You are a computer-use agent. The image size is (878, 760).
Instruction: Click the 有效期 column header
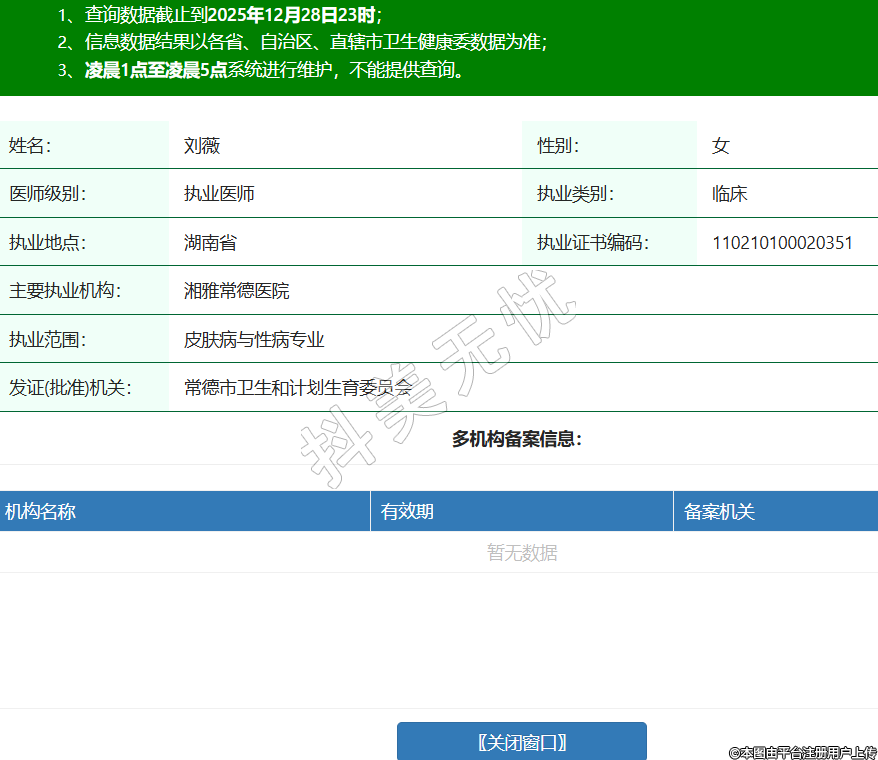(407, 512)
